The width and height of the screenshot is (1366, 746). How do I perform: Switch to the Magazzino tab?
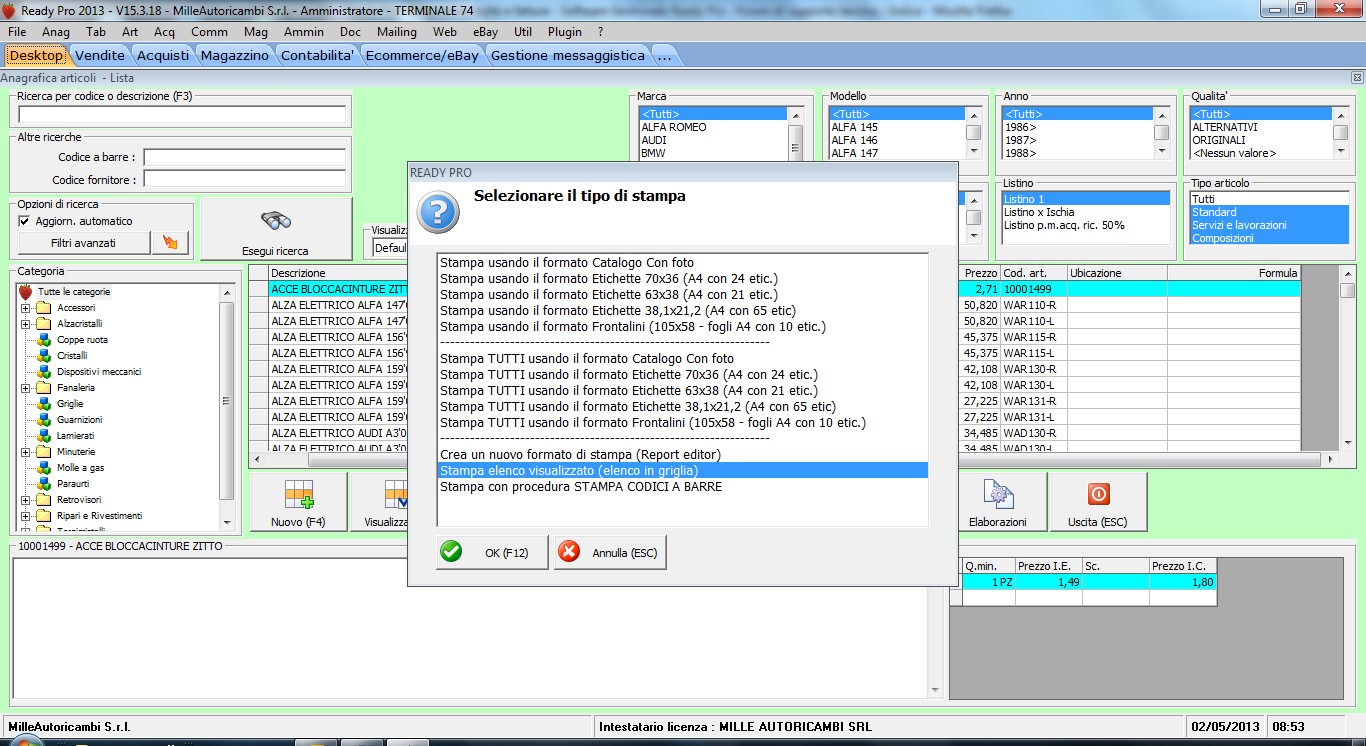pos(234,55)
